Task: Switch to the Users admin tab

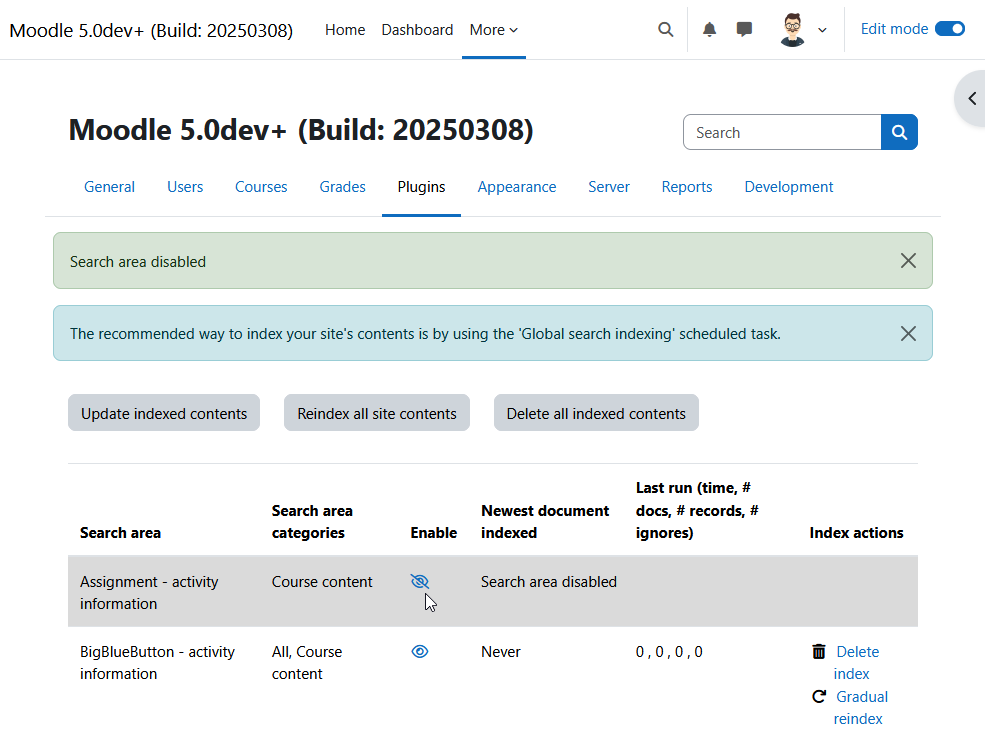Action: pos(185,187)
